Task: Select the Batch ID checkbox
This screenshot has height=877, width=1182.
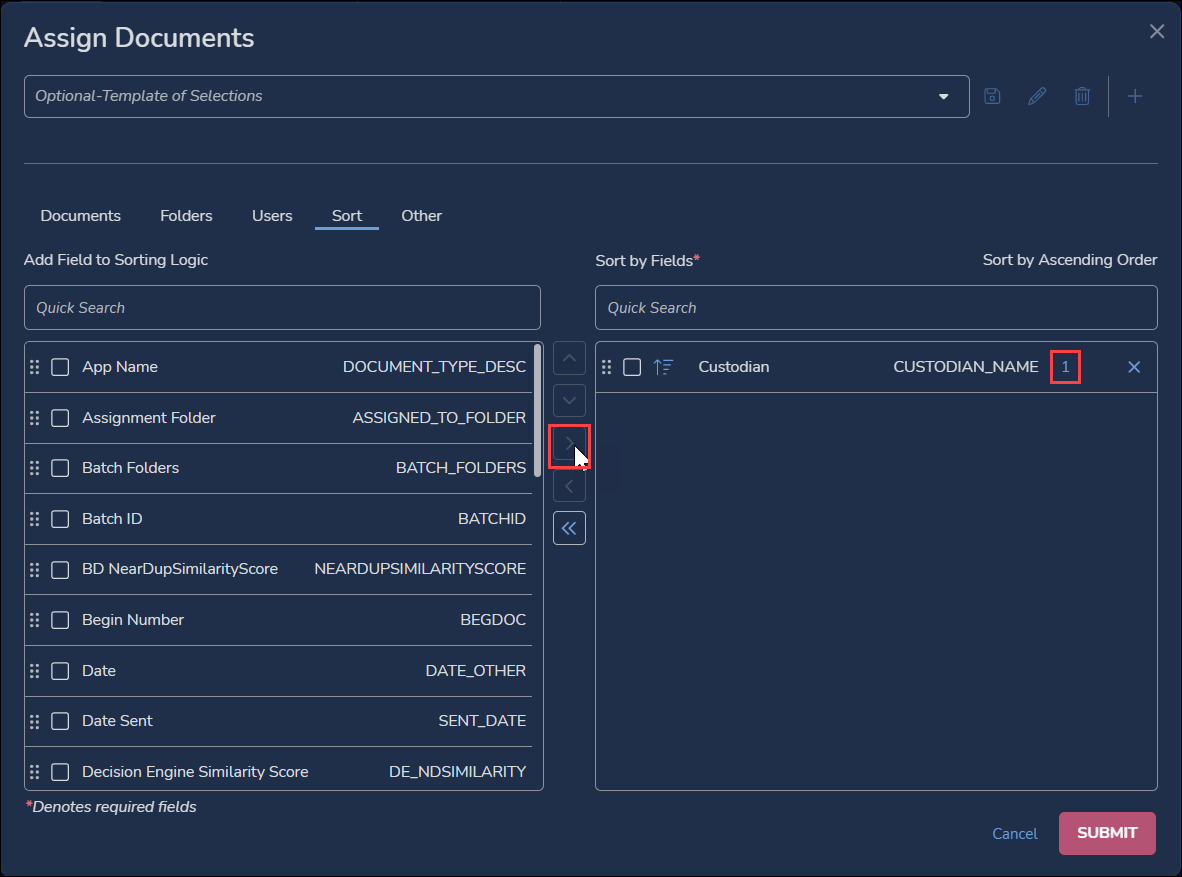Action: pyautogui.click(x=60, y=519)
